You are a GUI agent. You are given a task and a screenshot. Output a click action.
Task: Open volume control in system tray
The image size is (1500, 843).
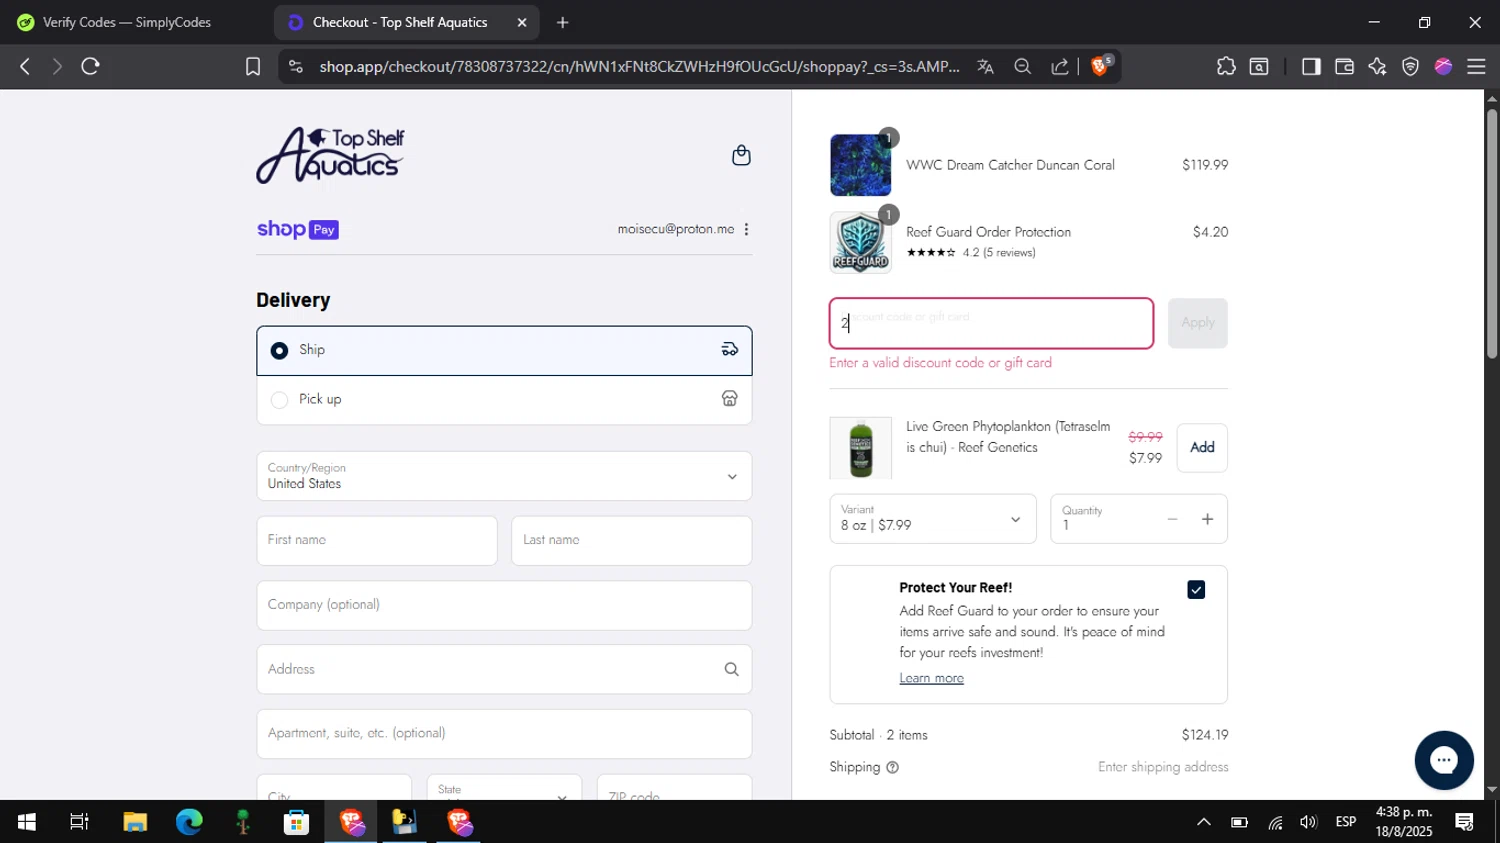[1308, 822]
